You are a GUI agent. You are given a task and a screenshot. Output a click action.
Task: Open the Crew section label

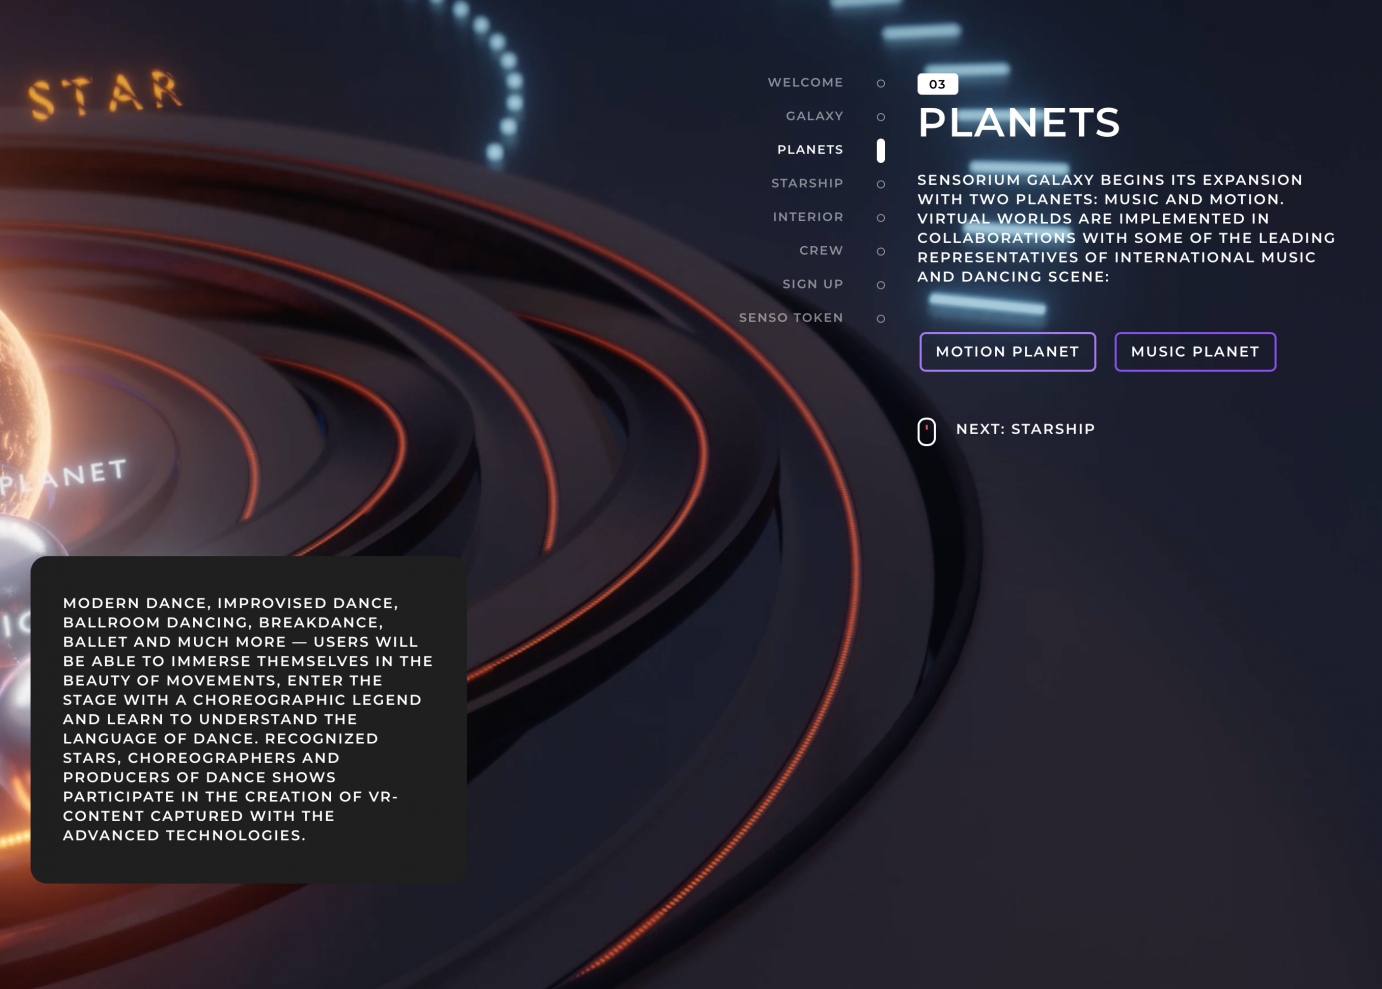tap(821, 251)
